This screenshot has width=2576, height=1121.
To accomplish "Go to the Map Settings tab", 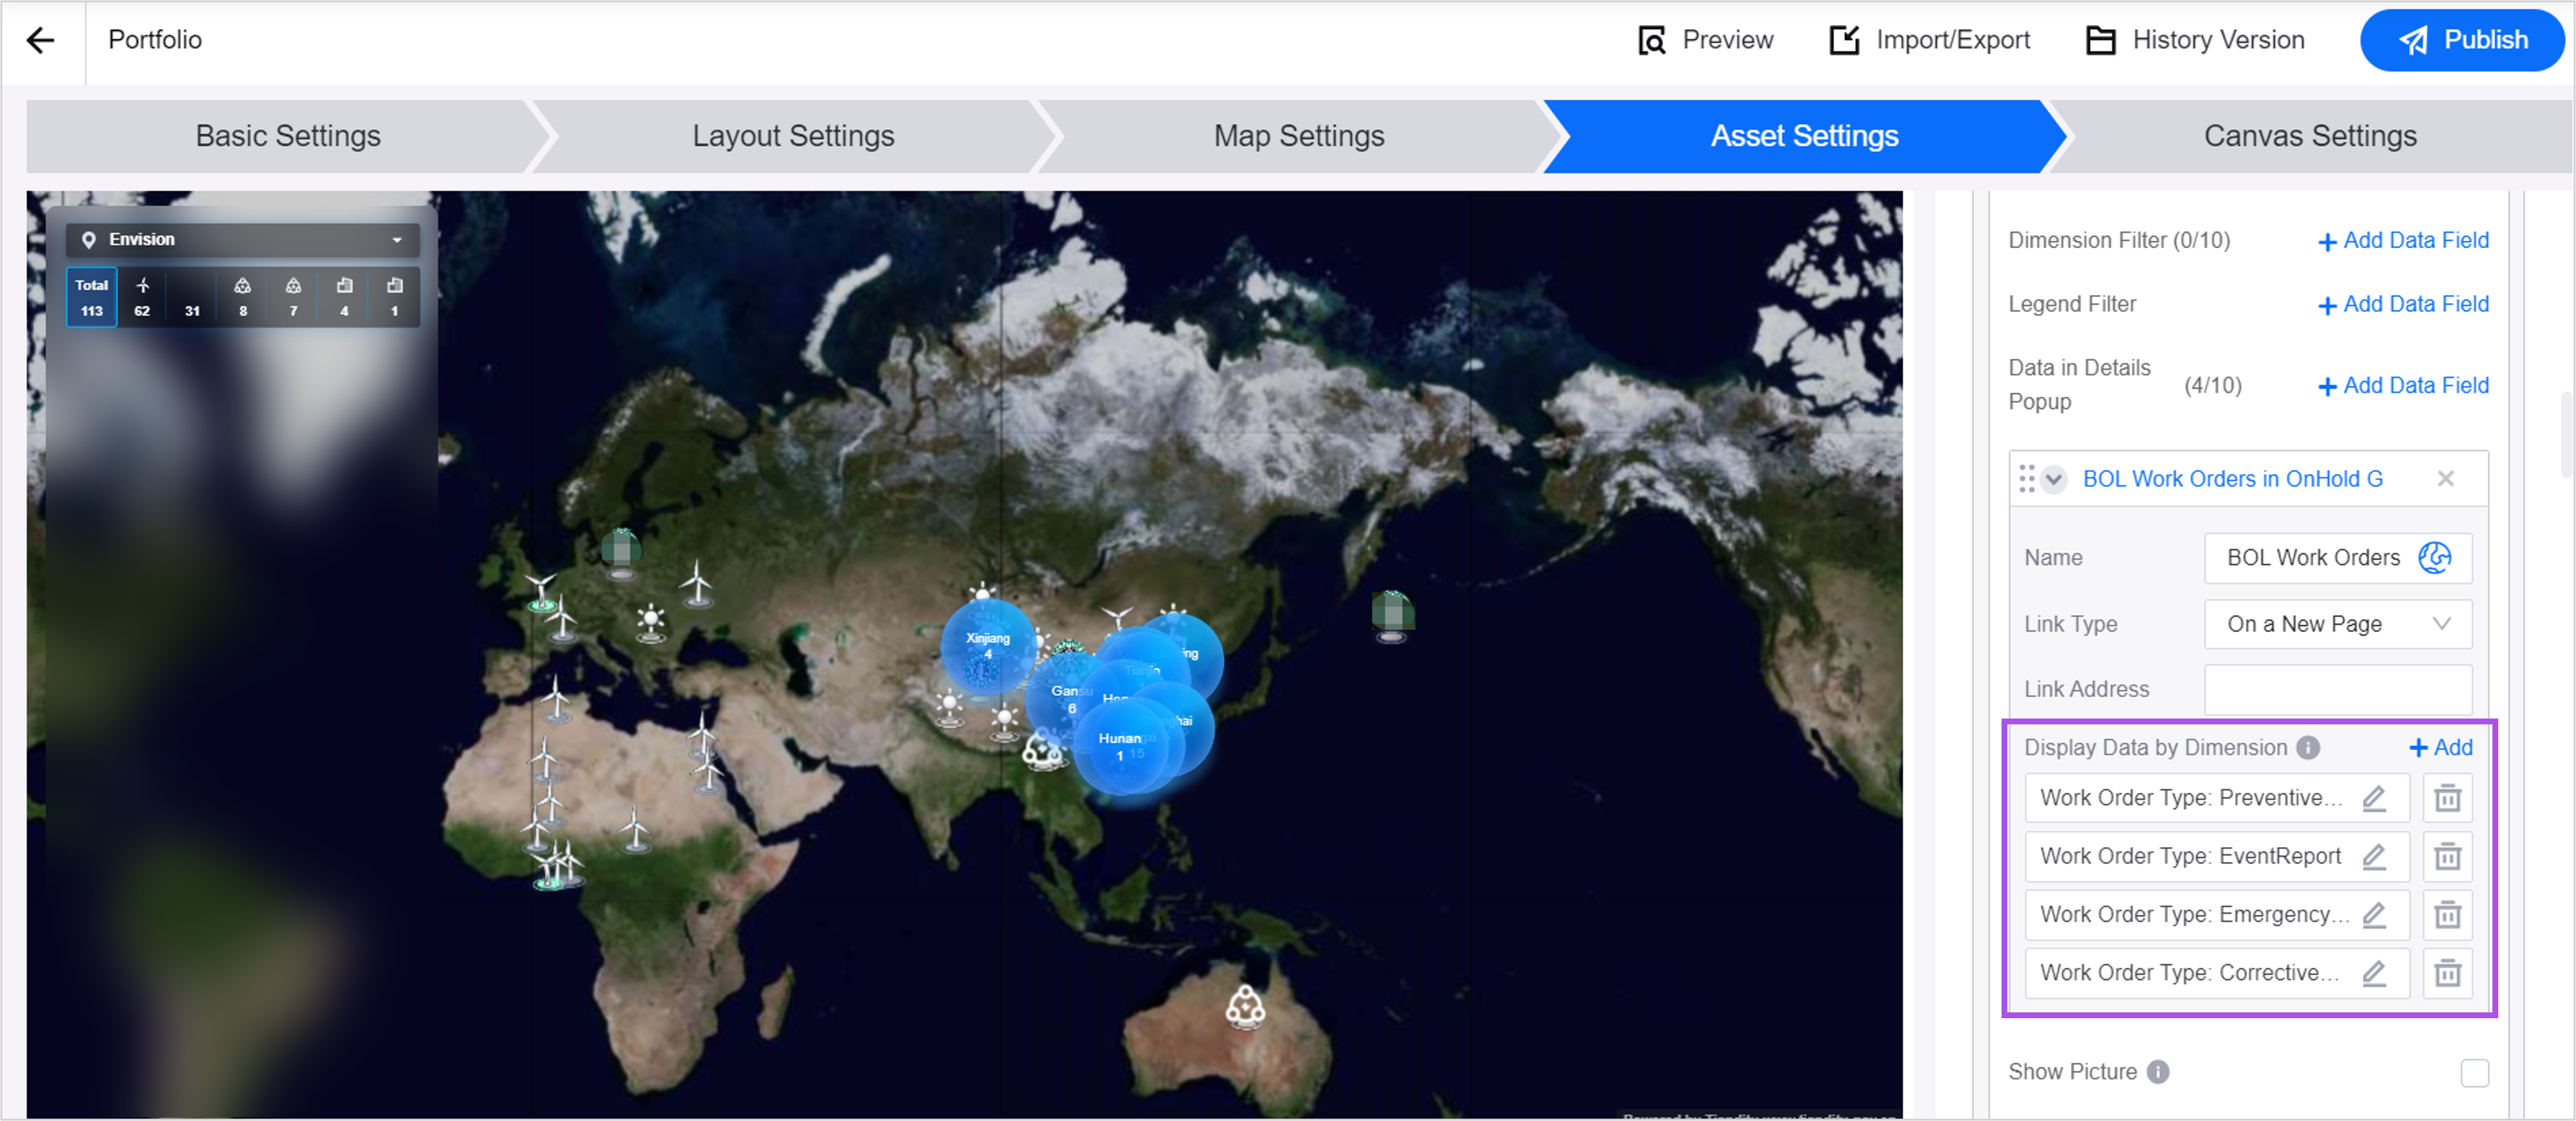I will (1298, 136).
